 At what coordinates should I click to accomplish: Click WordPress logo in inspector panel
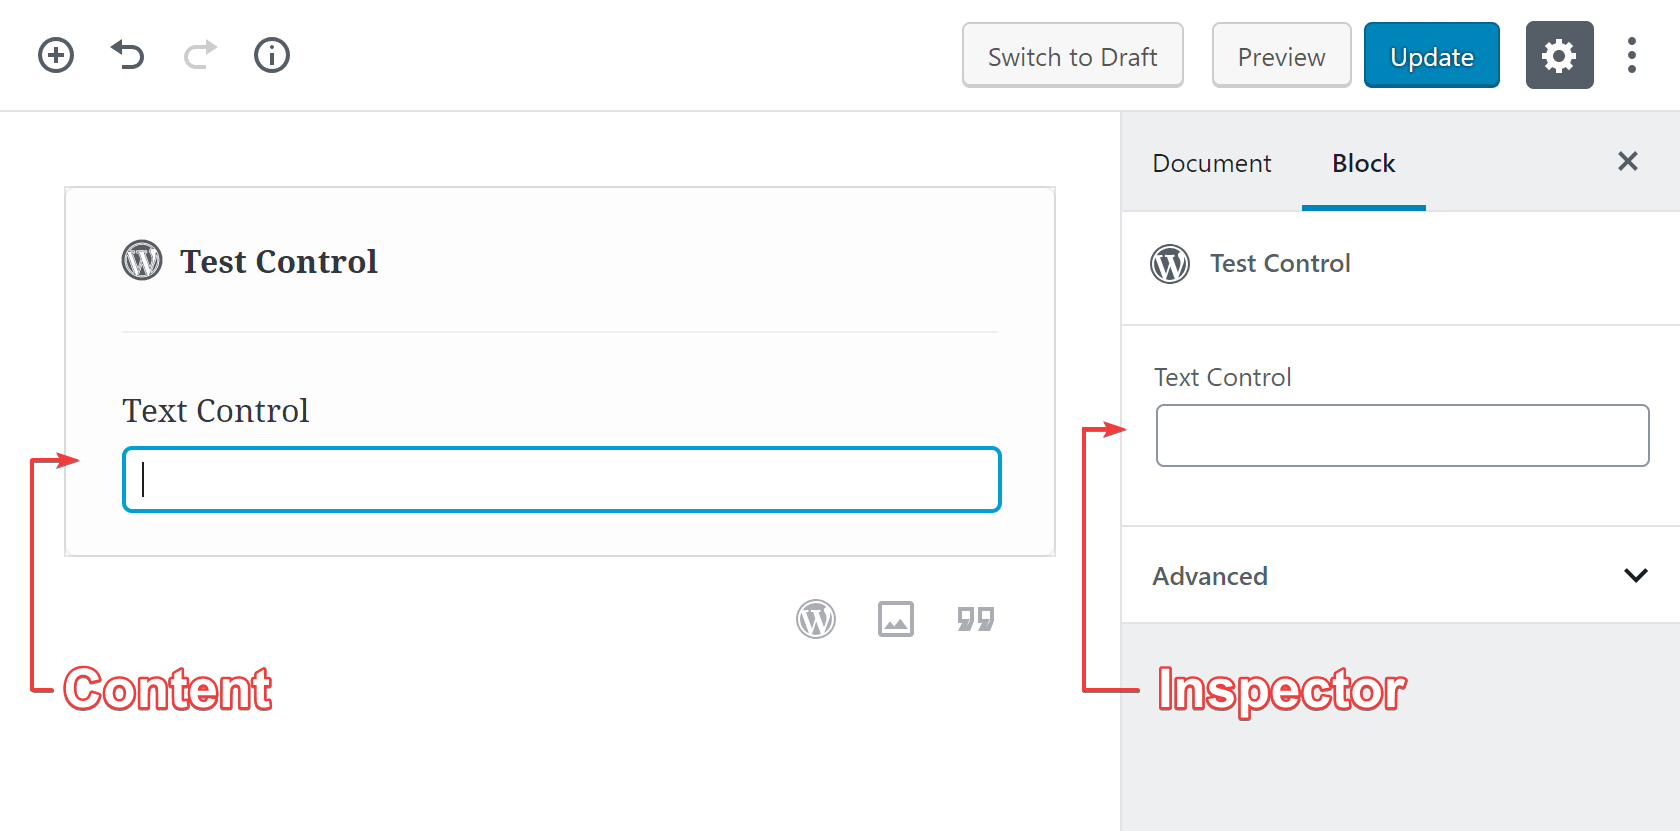coord(1170,264)
